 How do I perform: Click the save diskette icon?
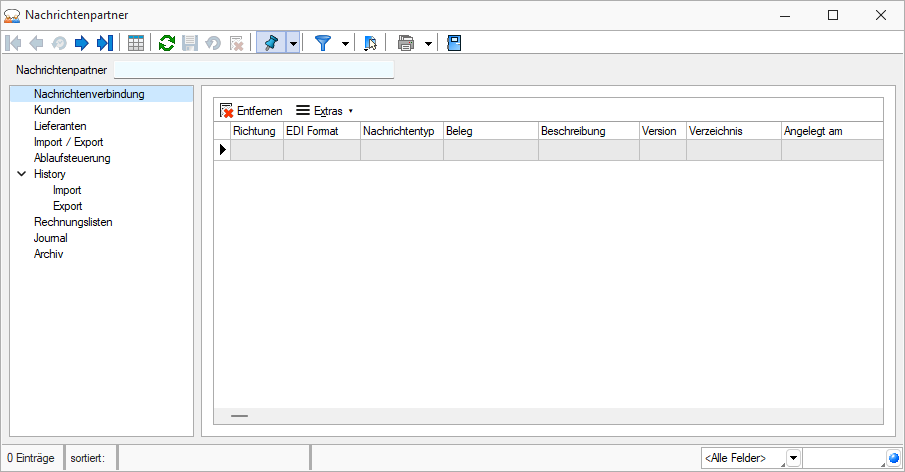[x=190, y=43]
